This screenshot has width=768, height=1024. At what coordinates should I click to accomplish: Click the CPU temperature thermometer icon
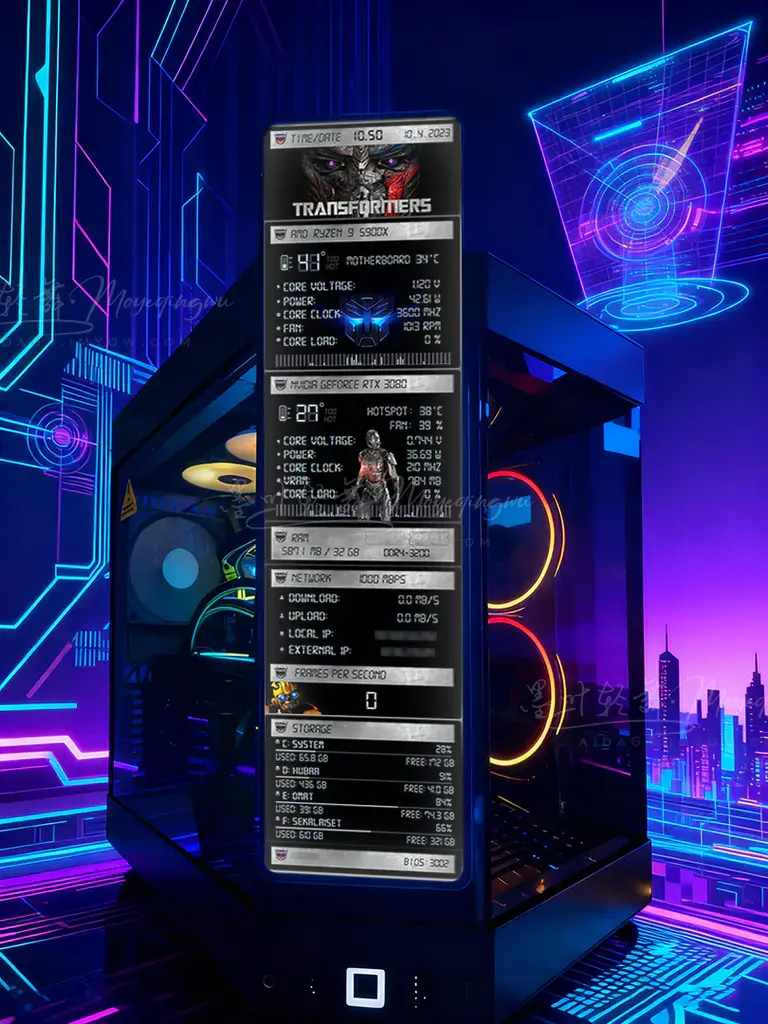285,263
